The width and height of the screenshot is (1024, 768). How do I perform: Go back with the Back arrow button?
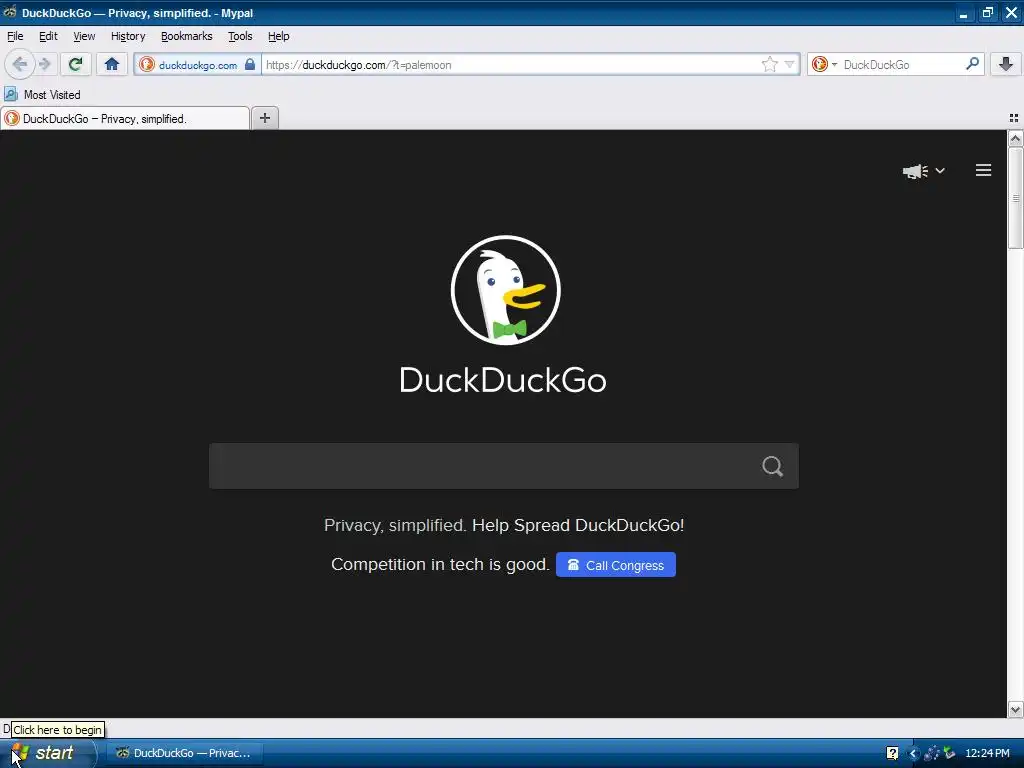coord(20,64)
